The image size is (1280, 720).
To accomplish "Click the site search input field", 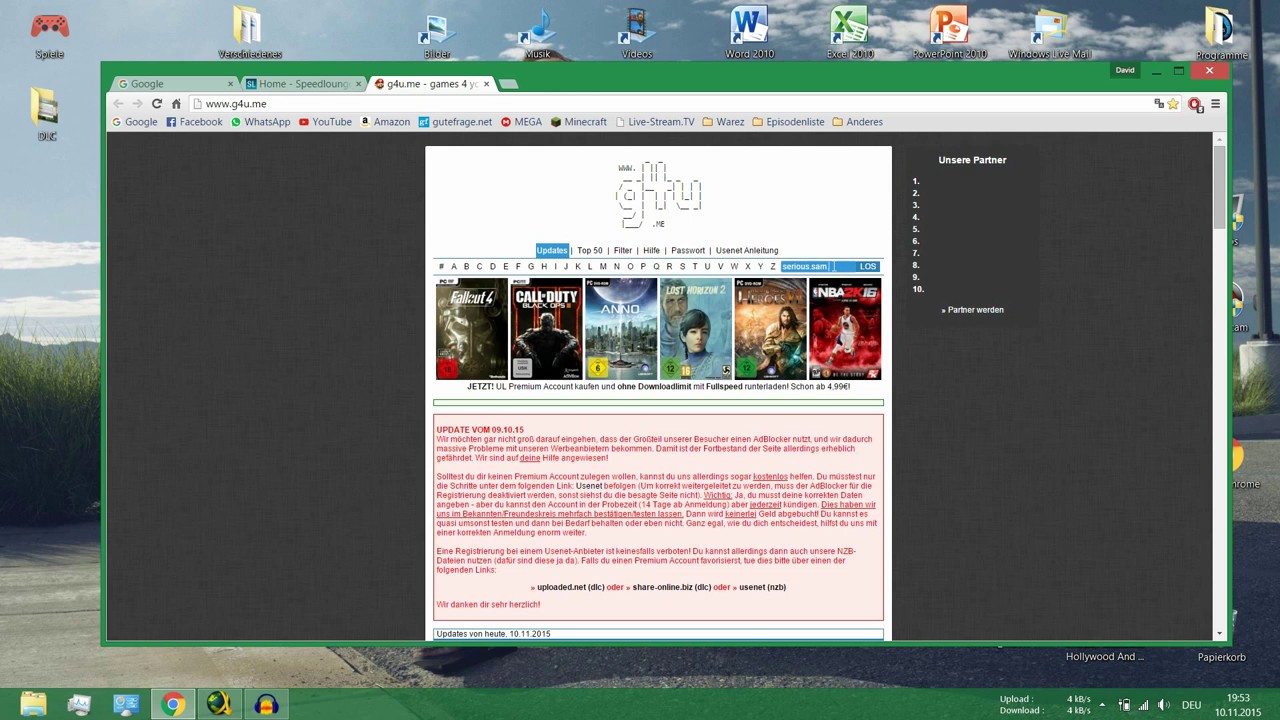I will [x=818, y=267].
